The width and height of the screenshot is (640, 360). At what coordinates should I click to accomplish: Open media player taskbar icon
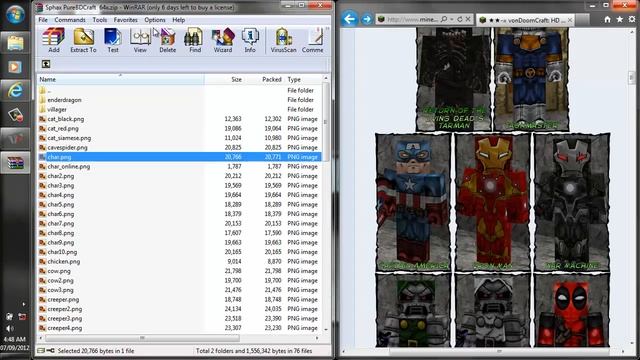point(15,67)
